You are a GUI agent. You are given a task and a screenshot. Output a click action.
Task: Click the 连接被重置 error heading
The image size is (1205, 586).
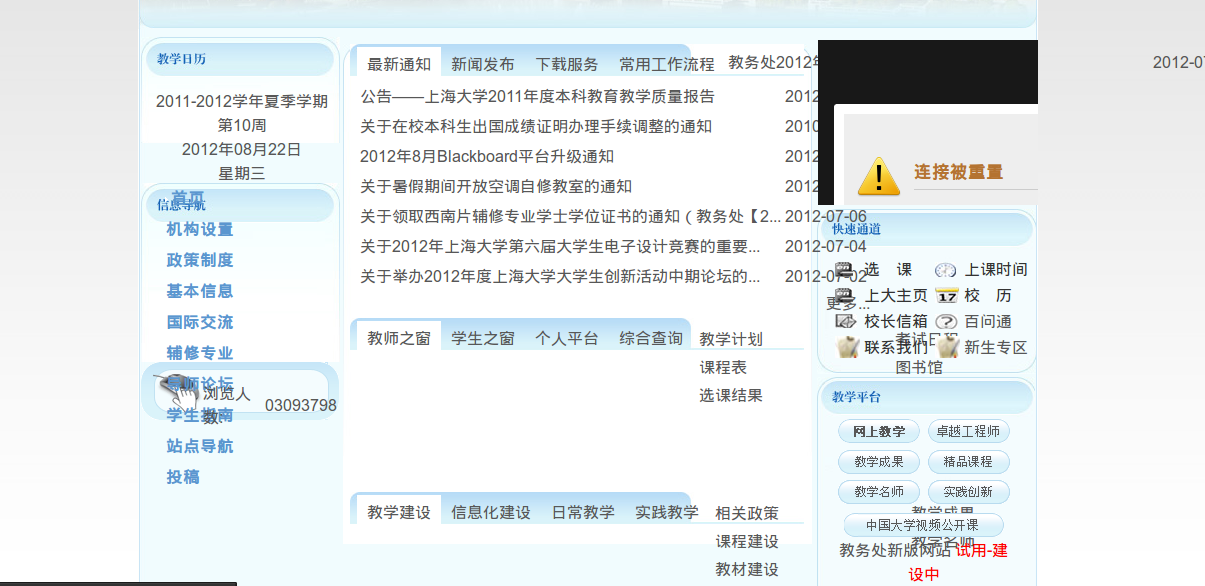958,172
